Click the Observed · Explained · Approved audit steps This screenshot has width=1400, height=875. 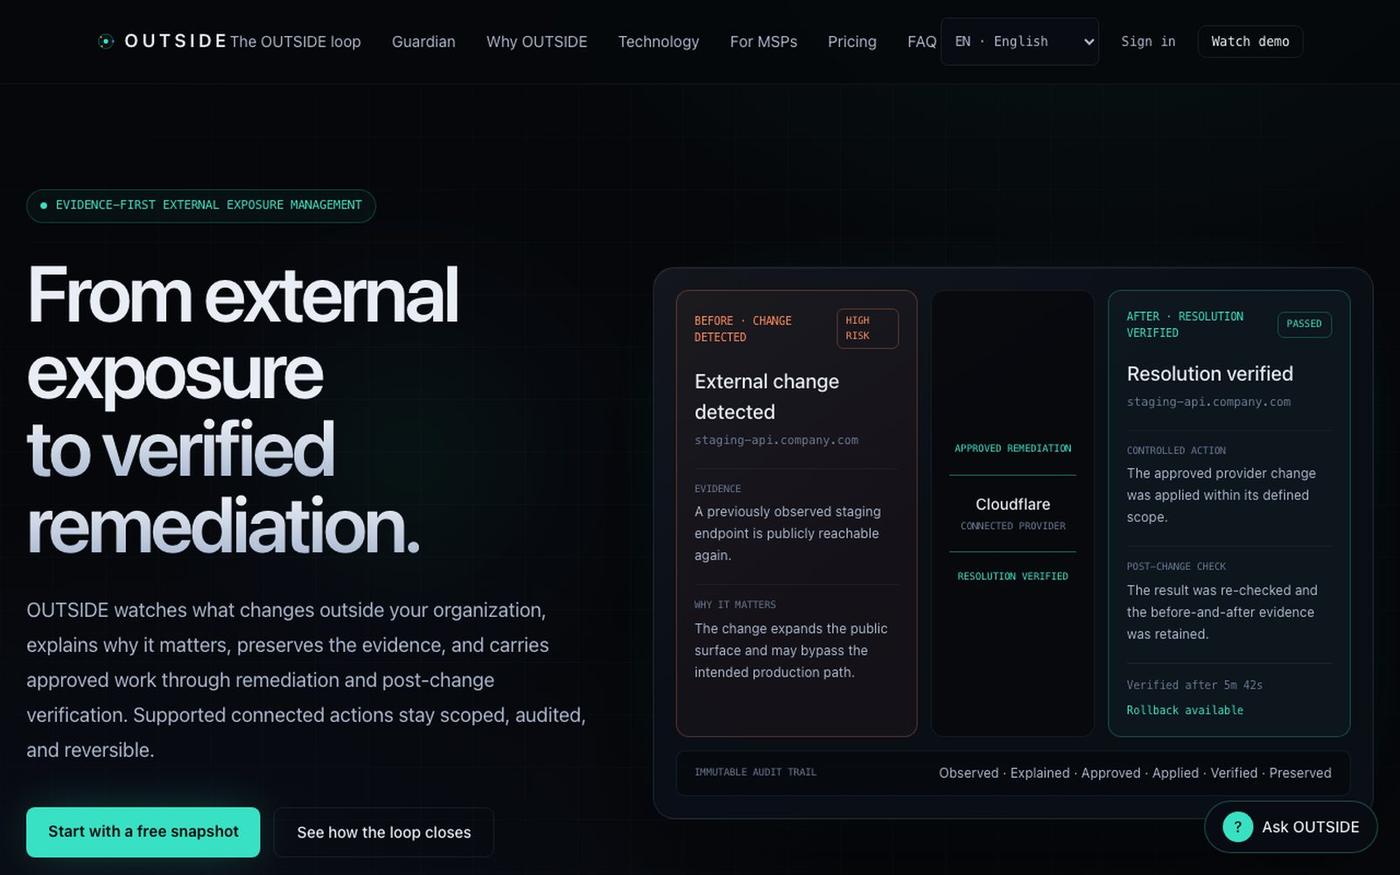(1135, 773)
